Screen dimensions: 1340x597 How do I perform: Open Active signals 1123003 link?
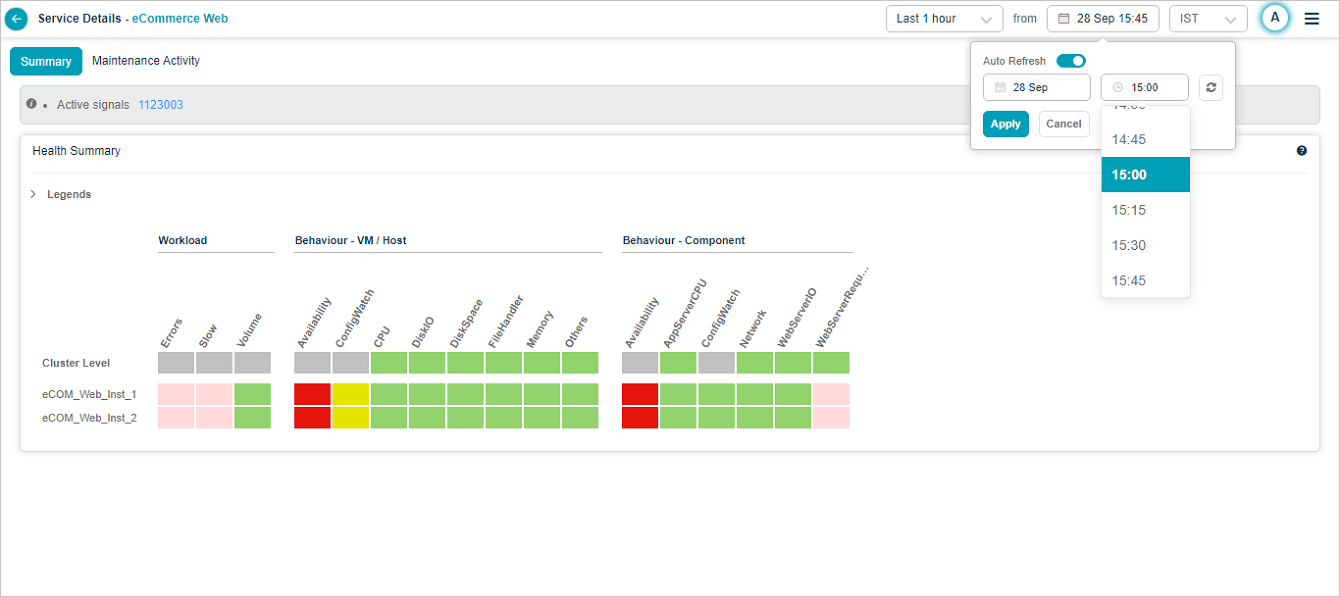160,105
